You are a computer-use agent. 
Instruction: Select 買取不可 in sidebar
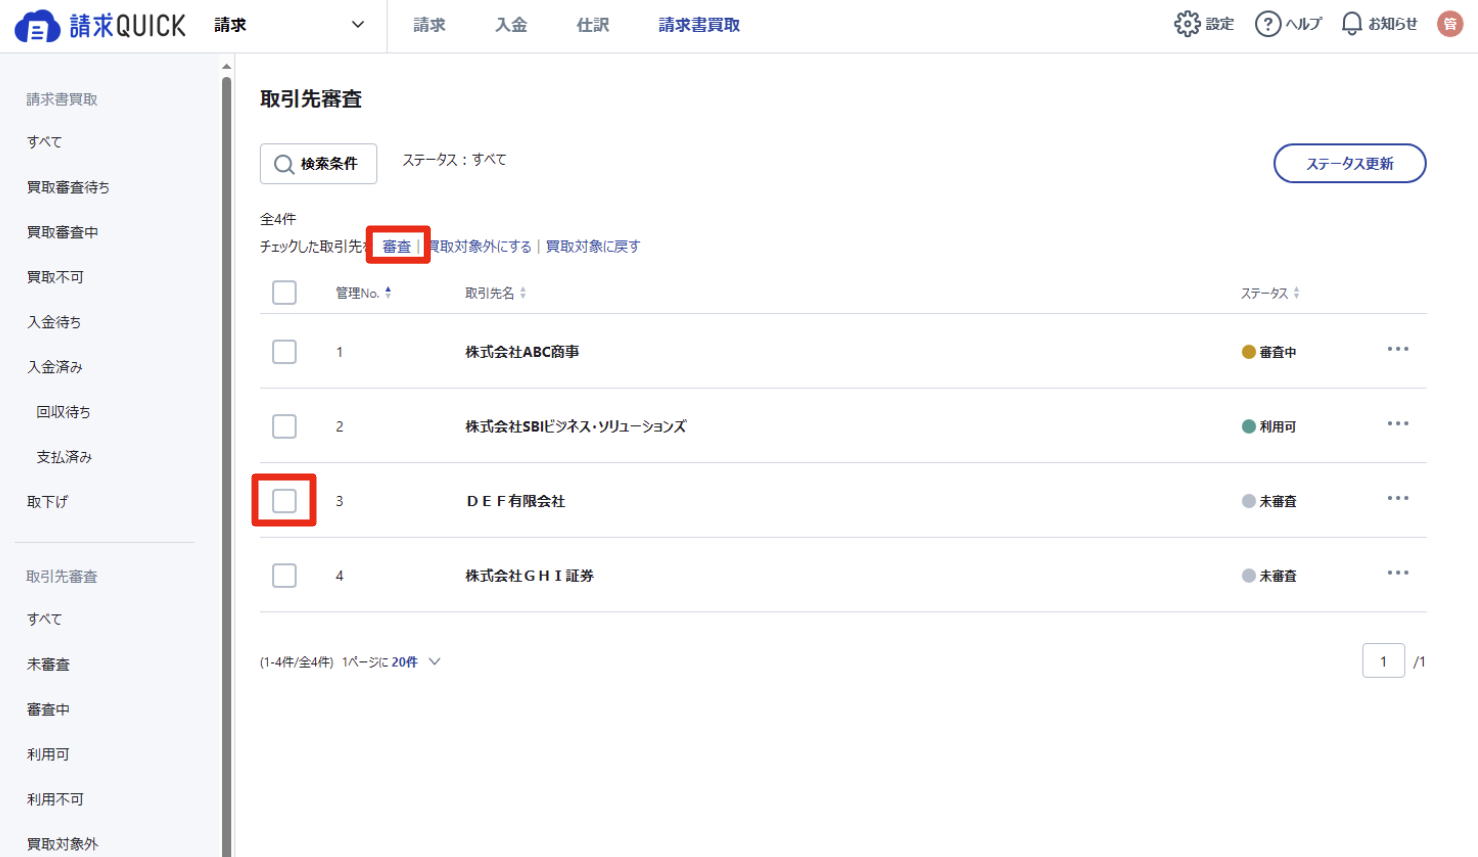click(x=55, y=277)
